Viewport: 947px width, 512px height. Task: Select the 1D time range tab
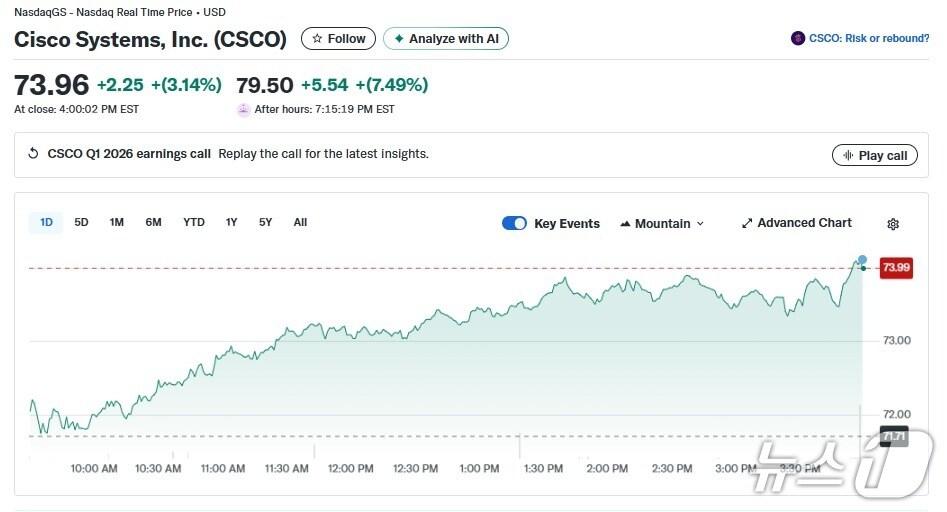(x=46, y=223)
